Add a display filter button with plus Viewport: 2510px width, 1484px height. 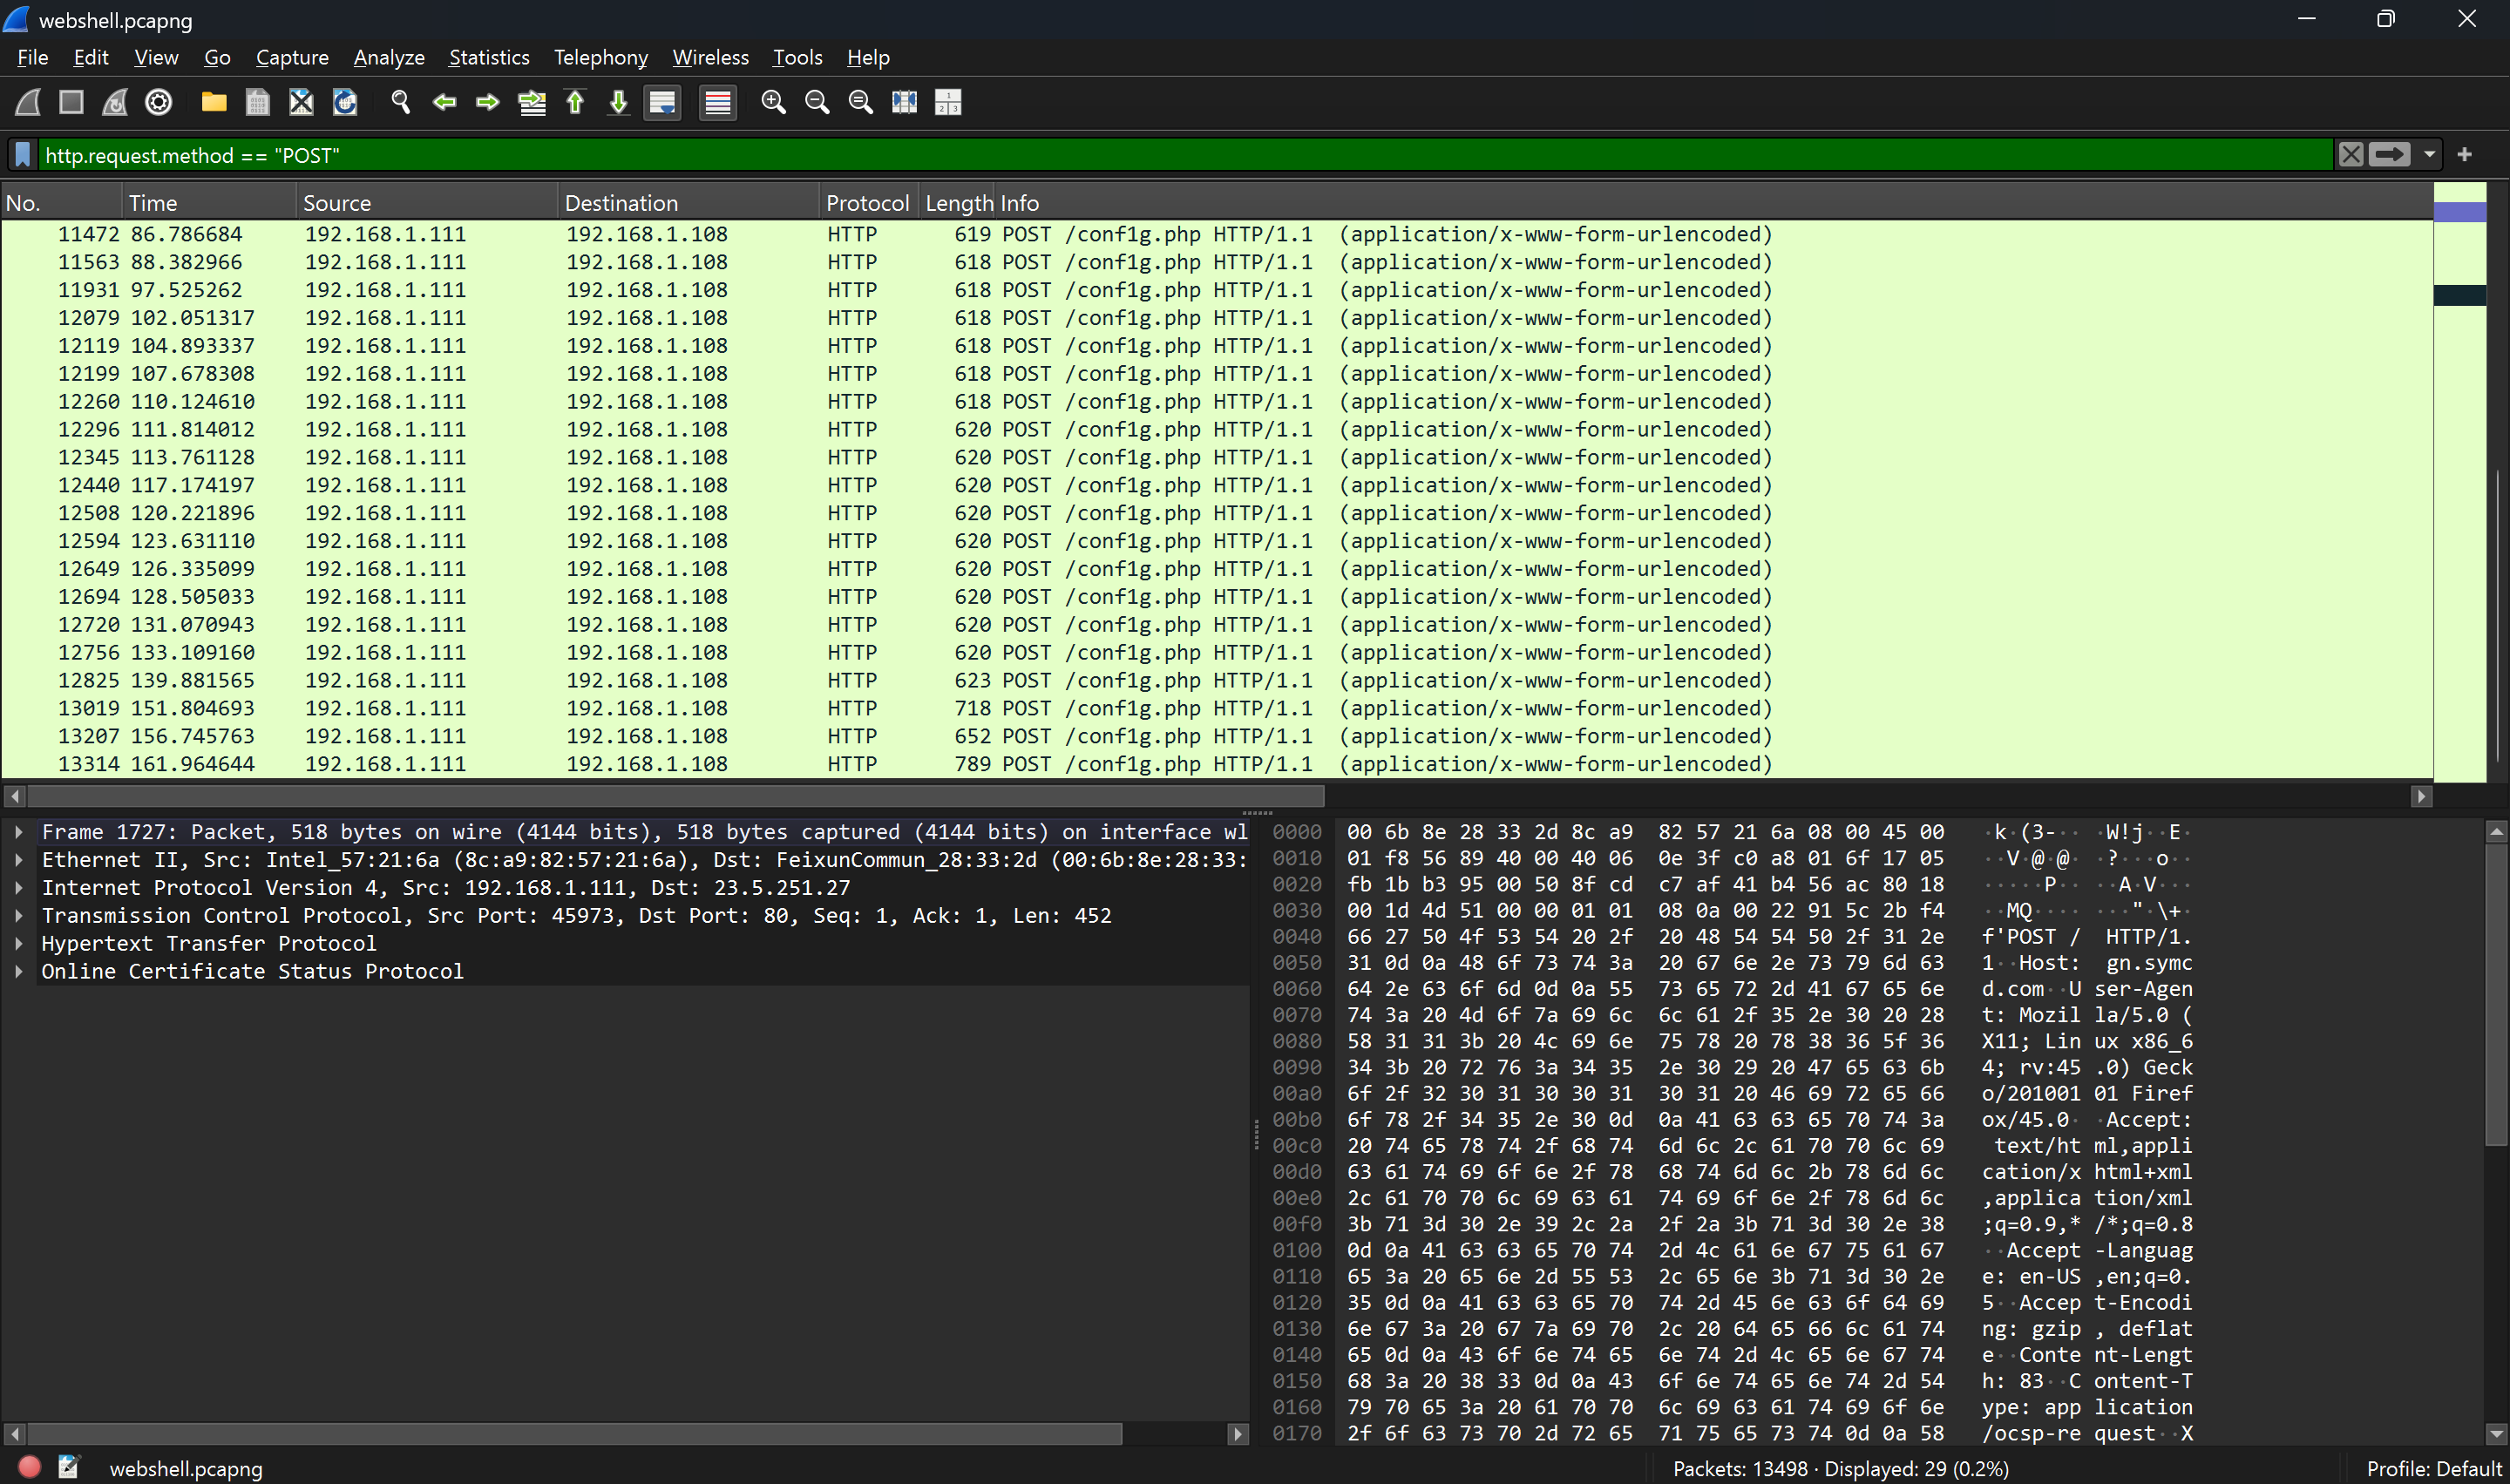coord(2465,154)
